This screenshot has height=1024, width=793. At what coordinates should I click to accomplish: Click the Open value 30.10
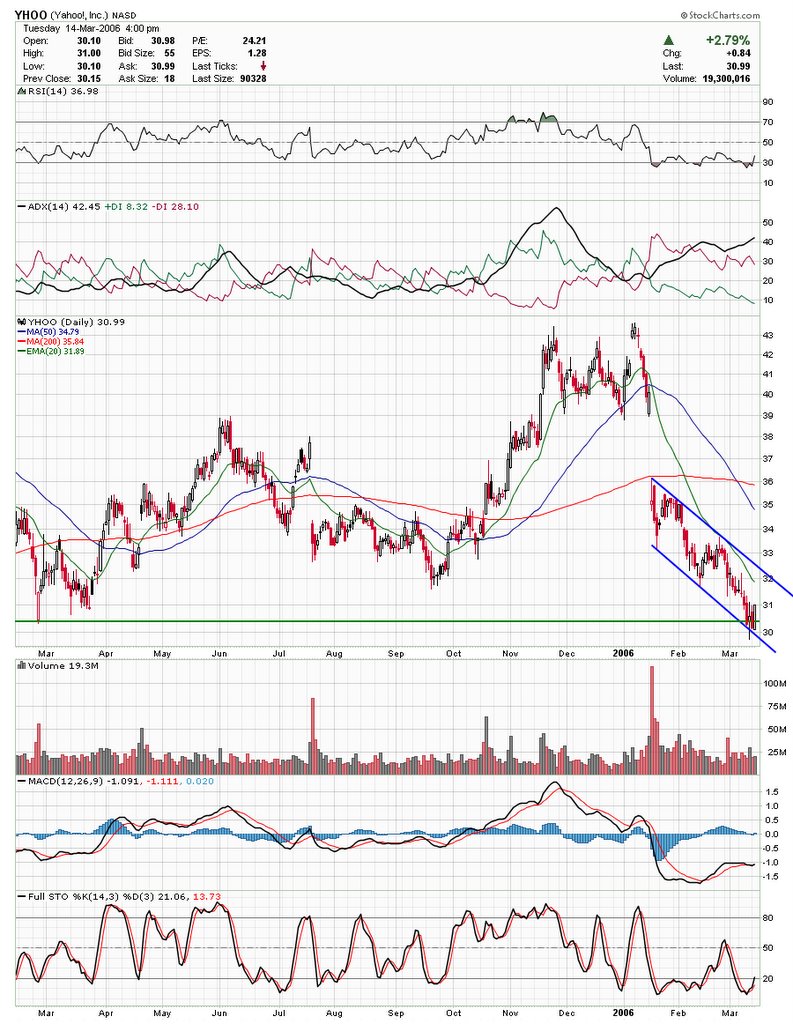tap(89, 40)
